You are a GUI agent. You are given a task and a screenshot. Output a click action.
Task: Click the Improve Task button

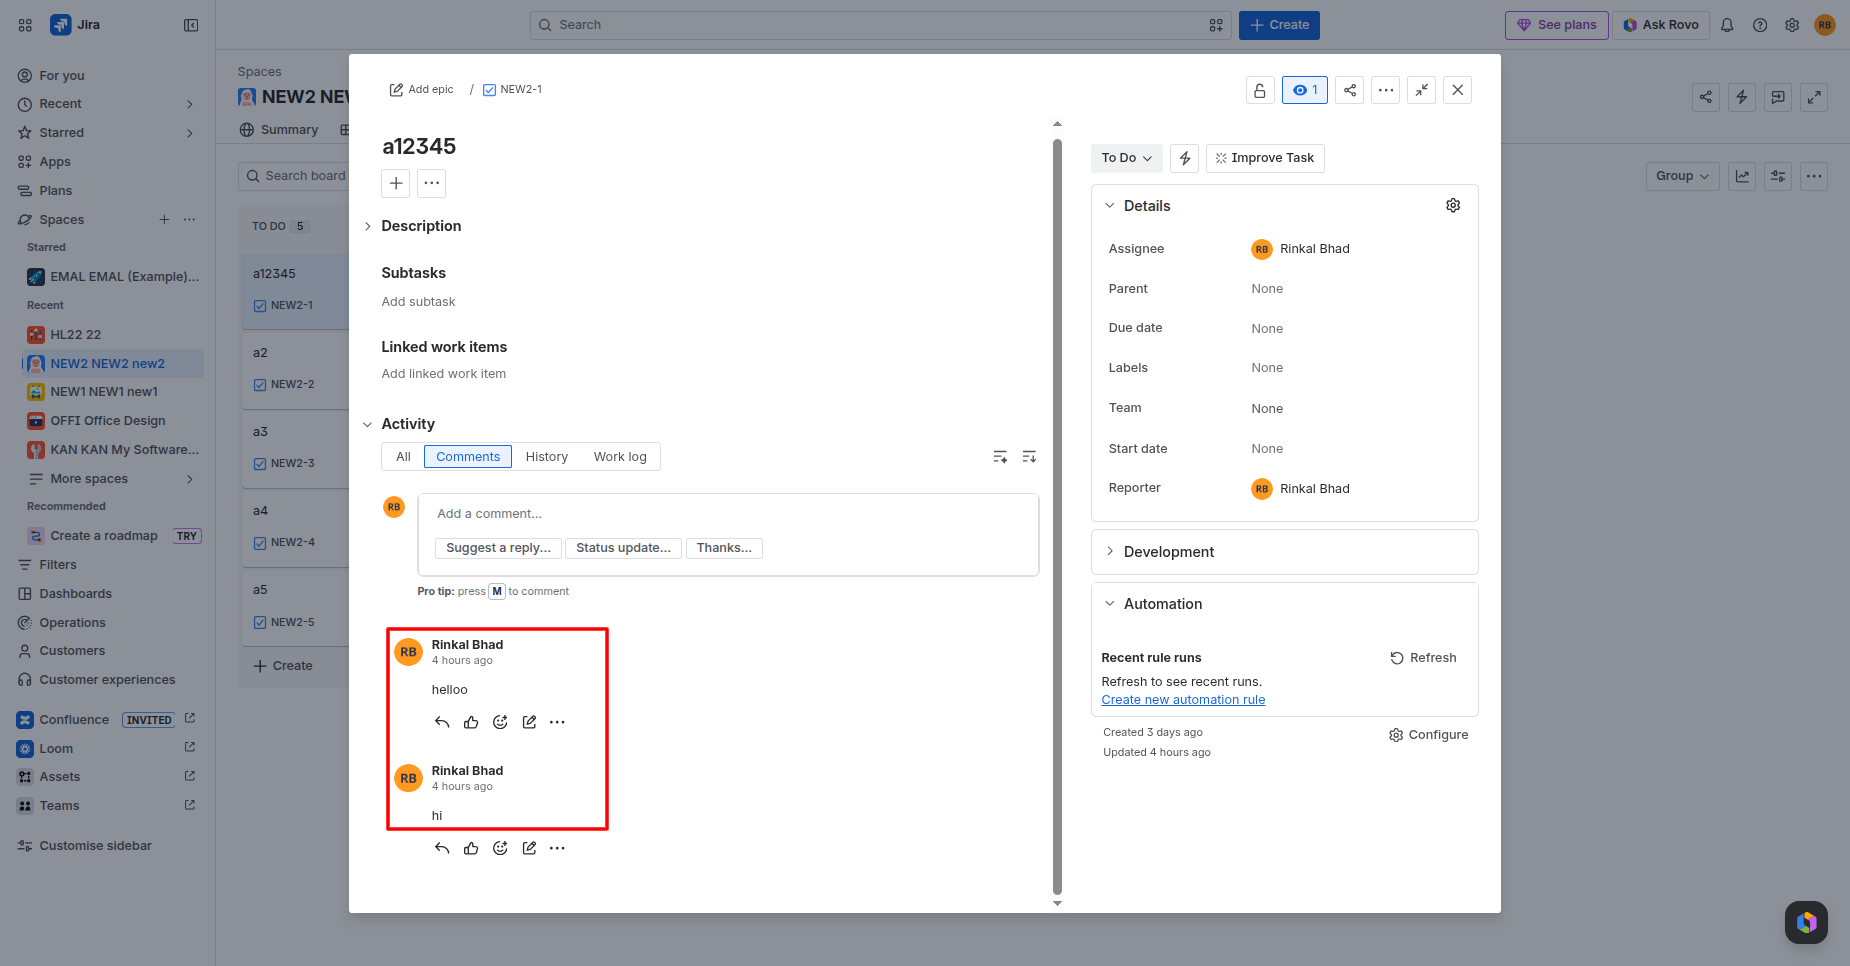[x=1265, y=158]
